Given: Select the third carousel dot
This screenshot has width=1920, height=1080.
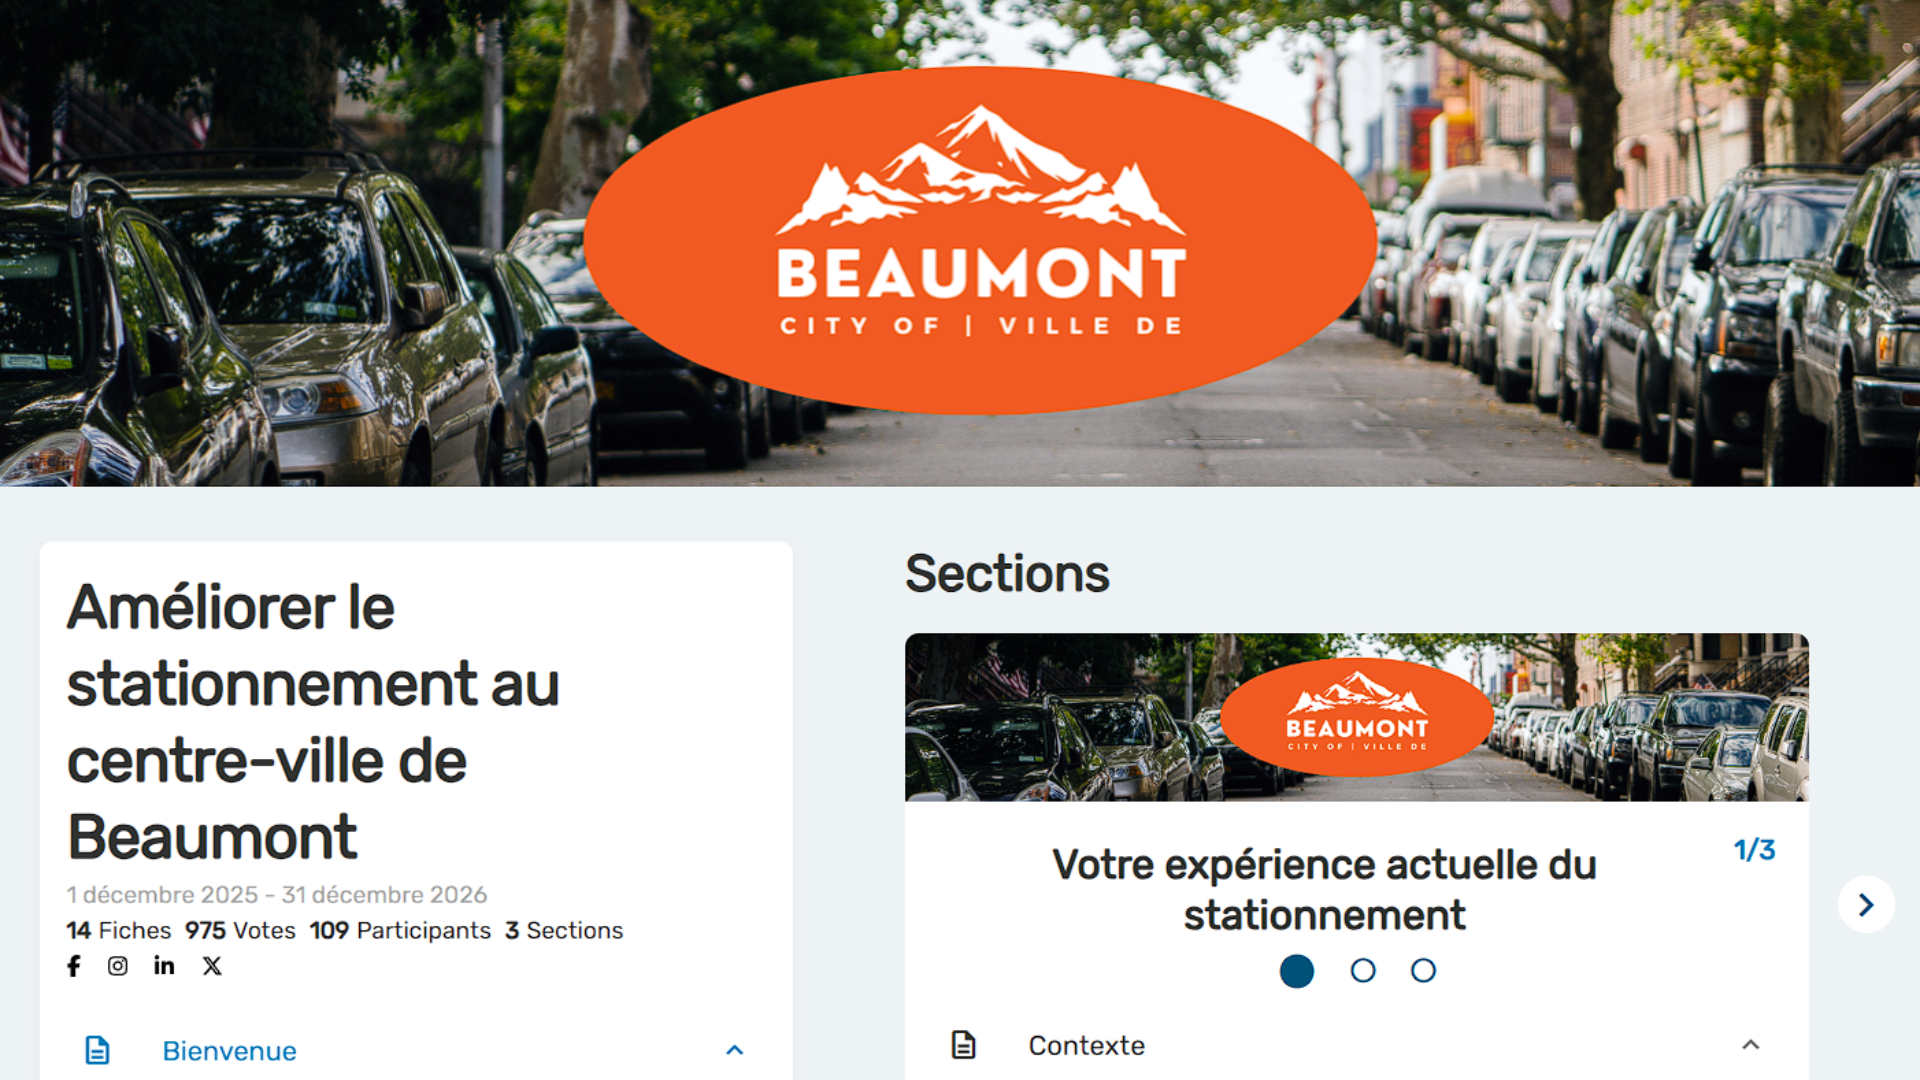Looking at the screenshot, I should [1423, 970].
